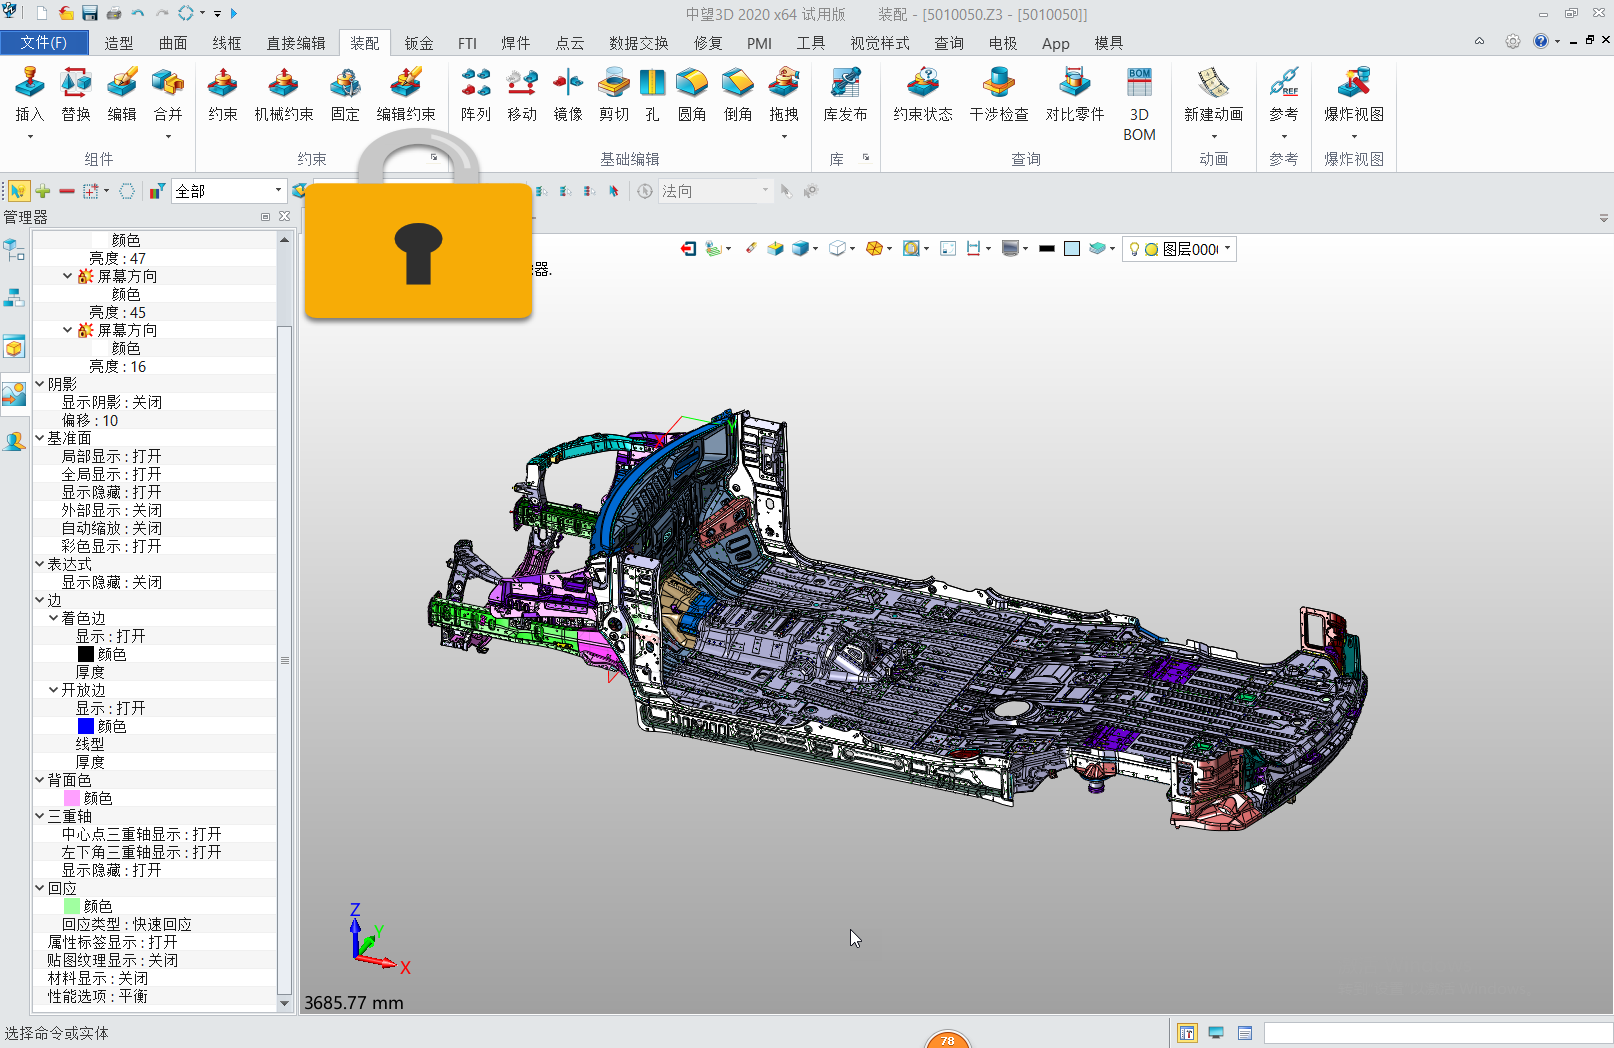Click the red minus remove-from-selection icon
Image resolution: width=1614 pixels, height=1048 pixels.
67,191
